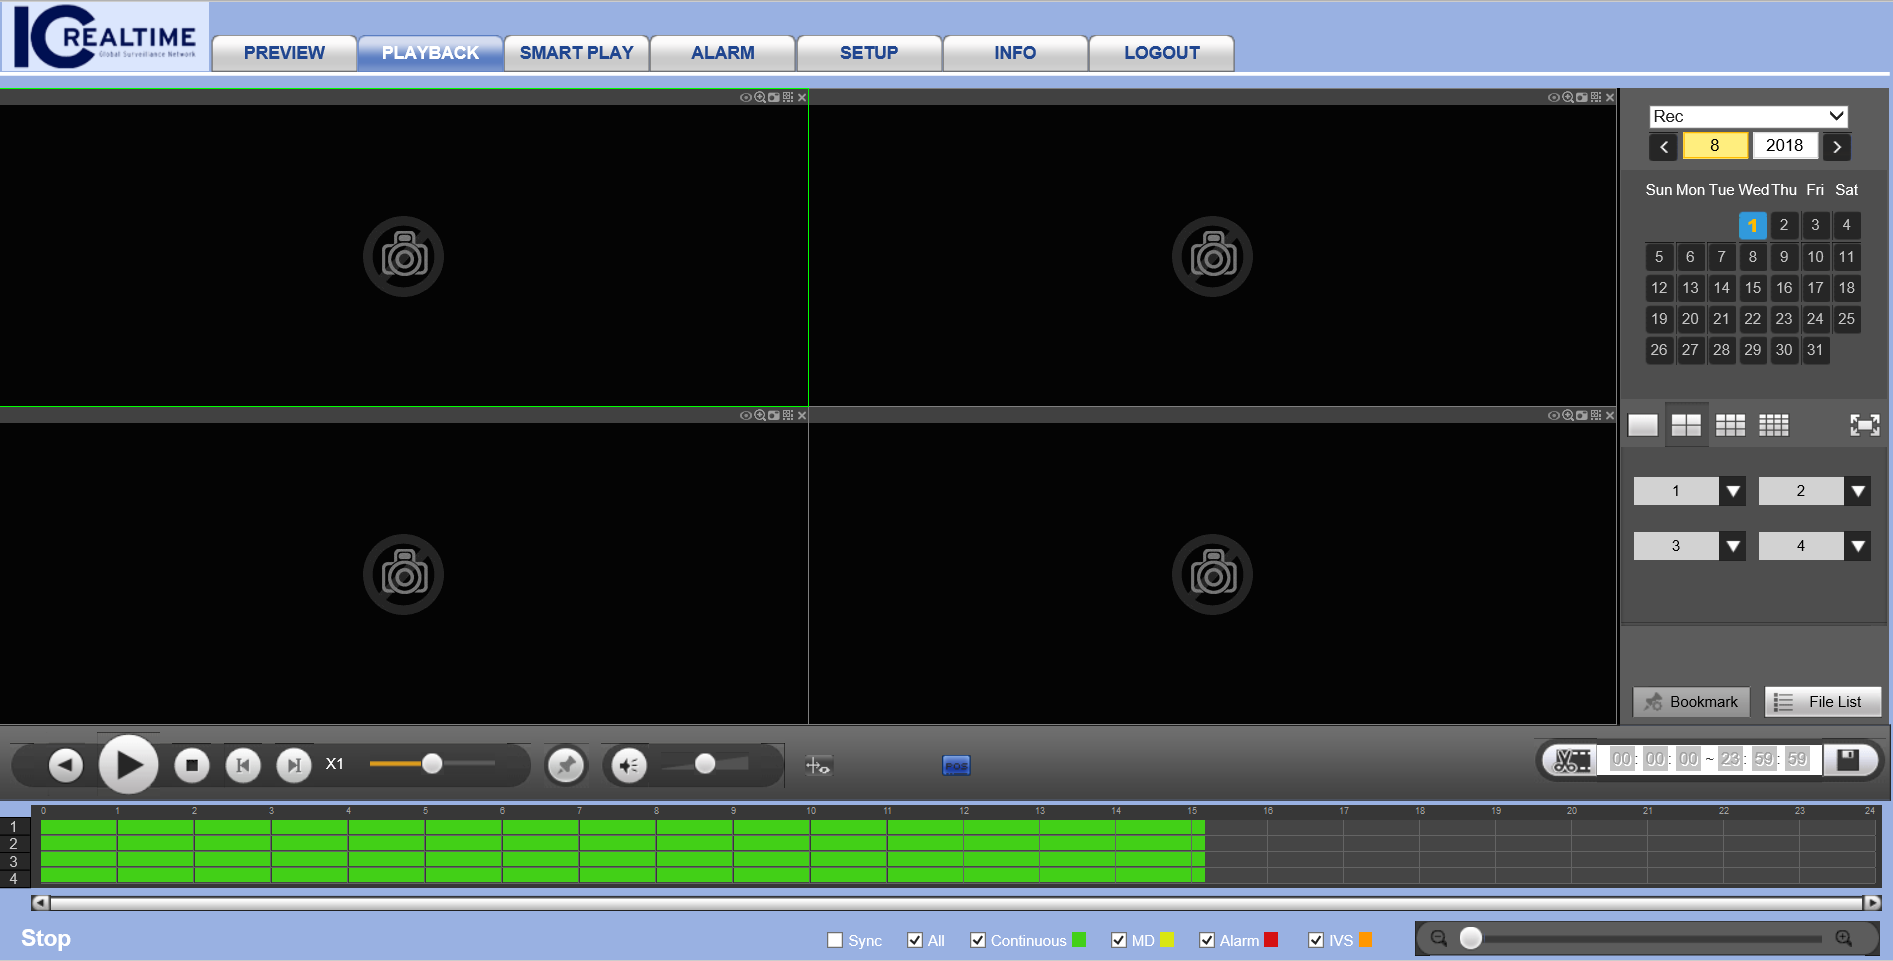The width and height of the screenshot is (1893, 961).
Task: Click the timeline zoom slider handle
Action: 1470,938
